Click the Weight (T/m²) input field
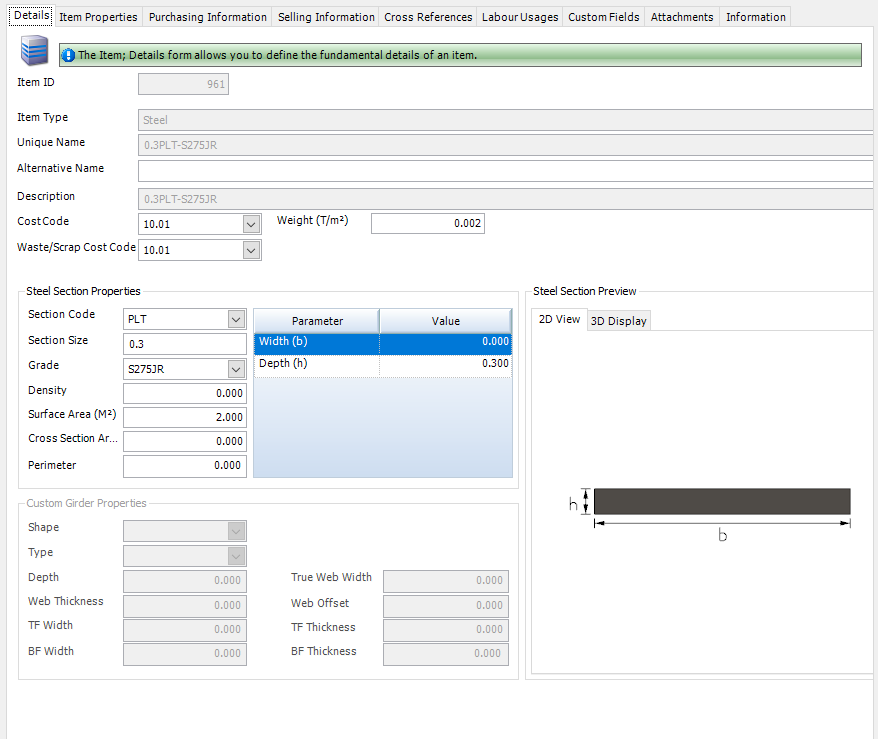The width and height of the screenshot is (878, 739). (x=428, y=223)
